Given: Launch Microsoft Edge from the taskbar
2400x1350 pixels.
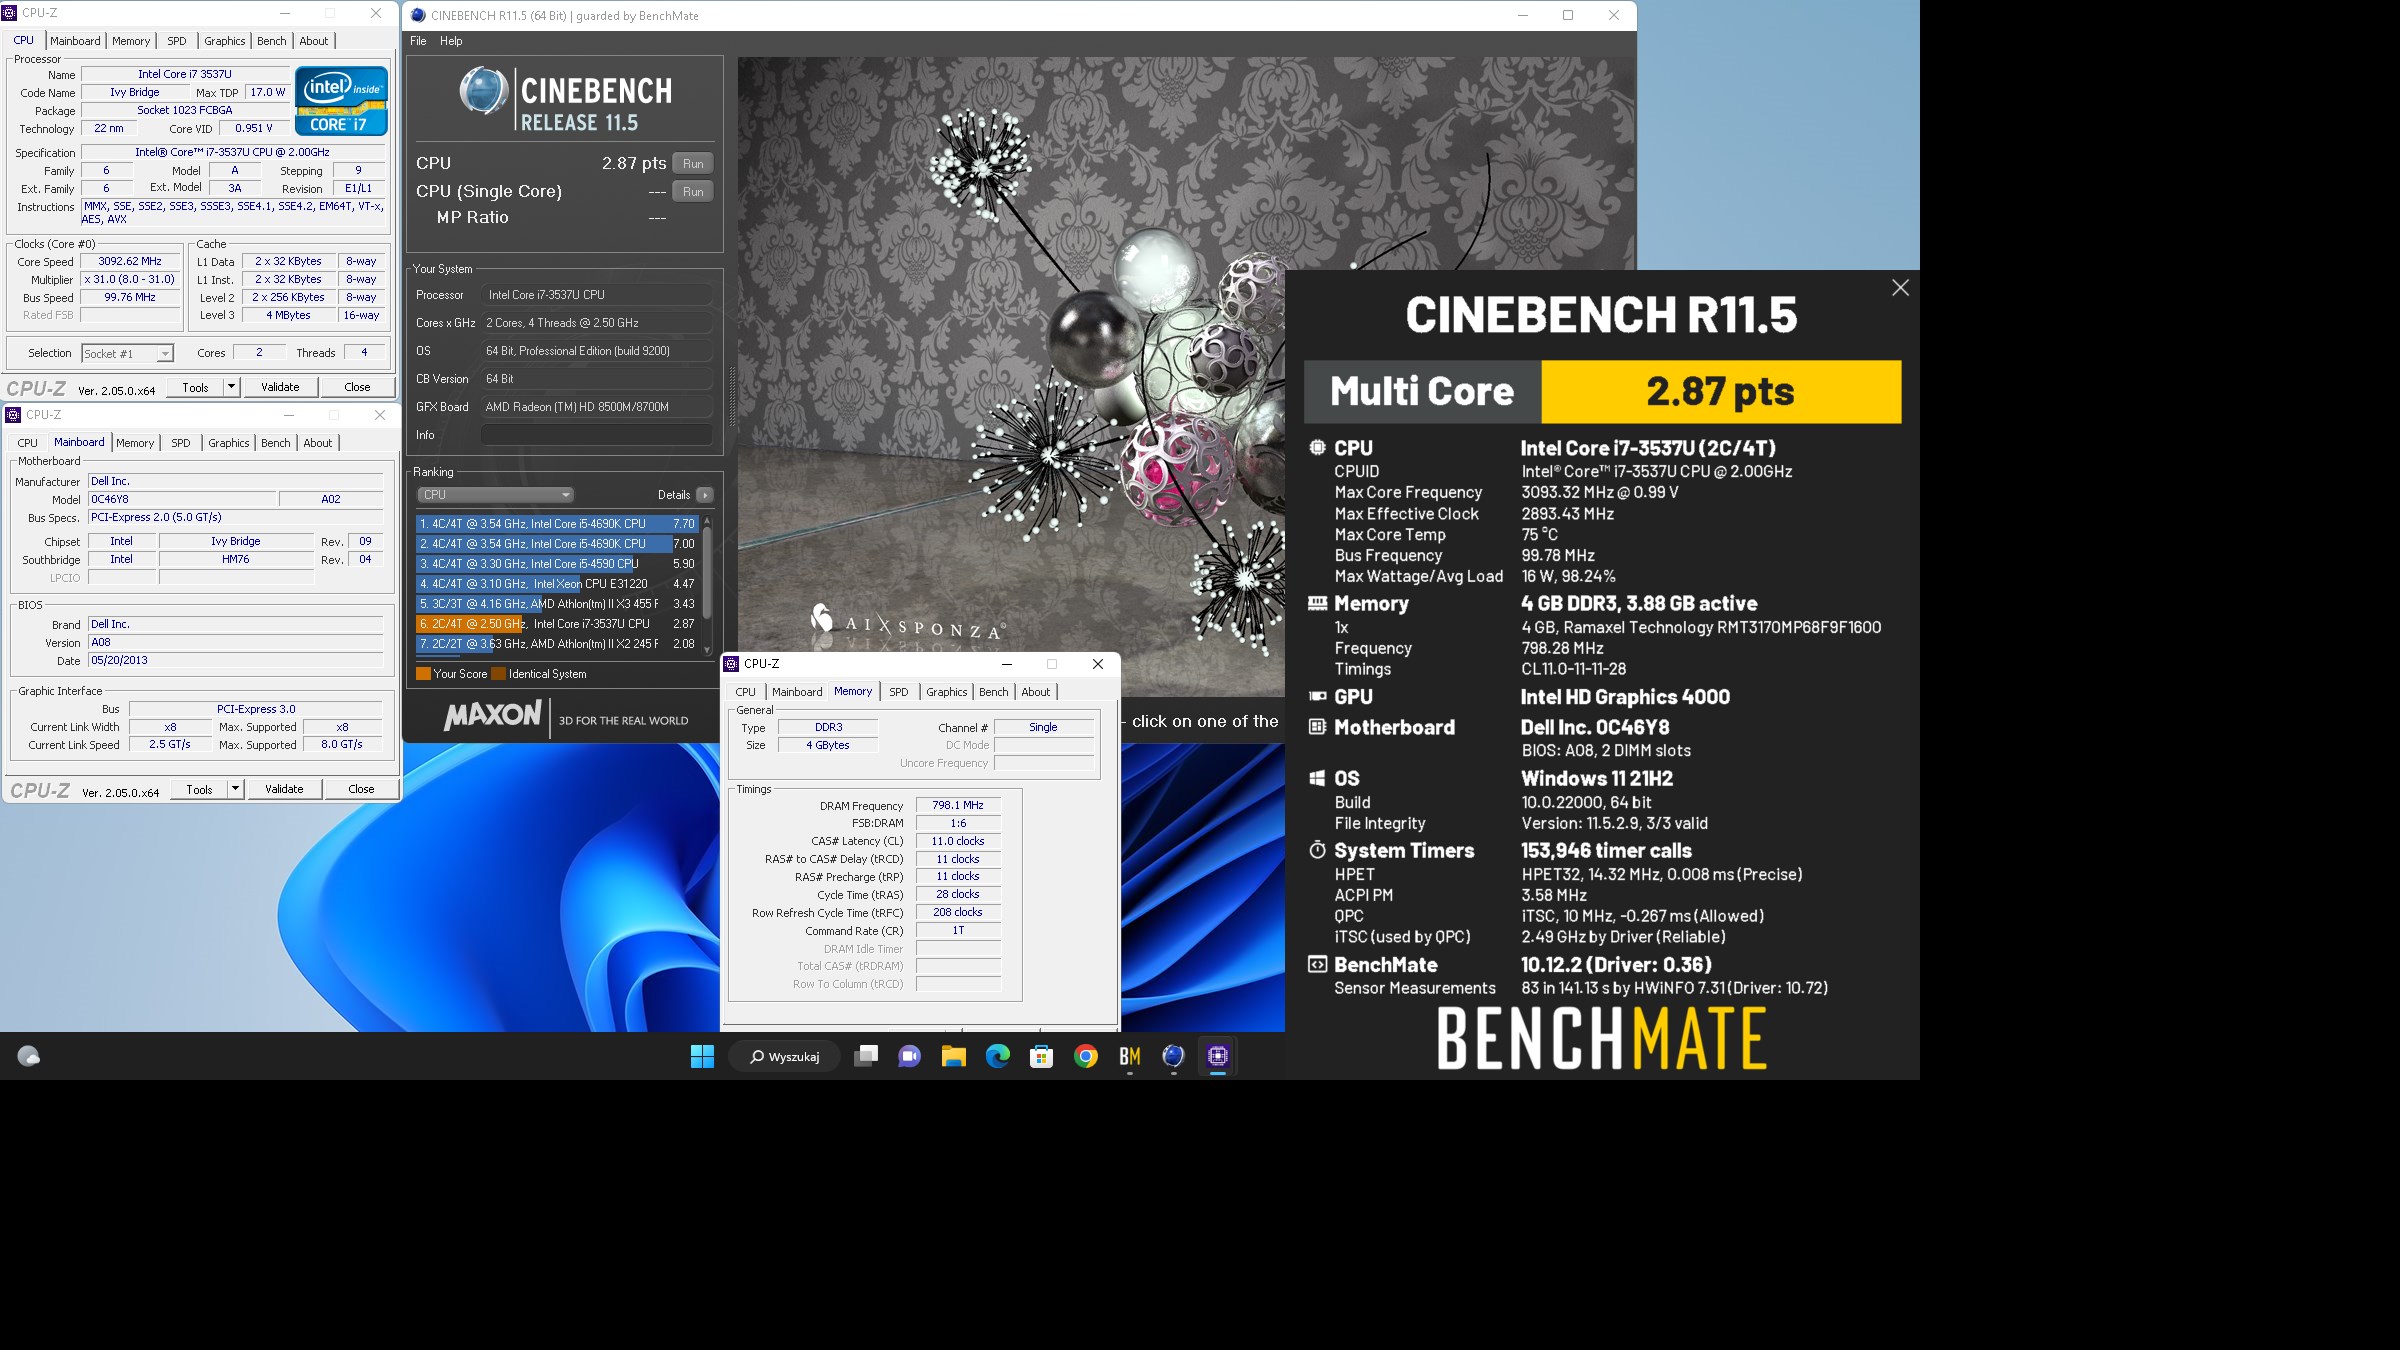Looking at the screenshot, I should point(997,1056).
